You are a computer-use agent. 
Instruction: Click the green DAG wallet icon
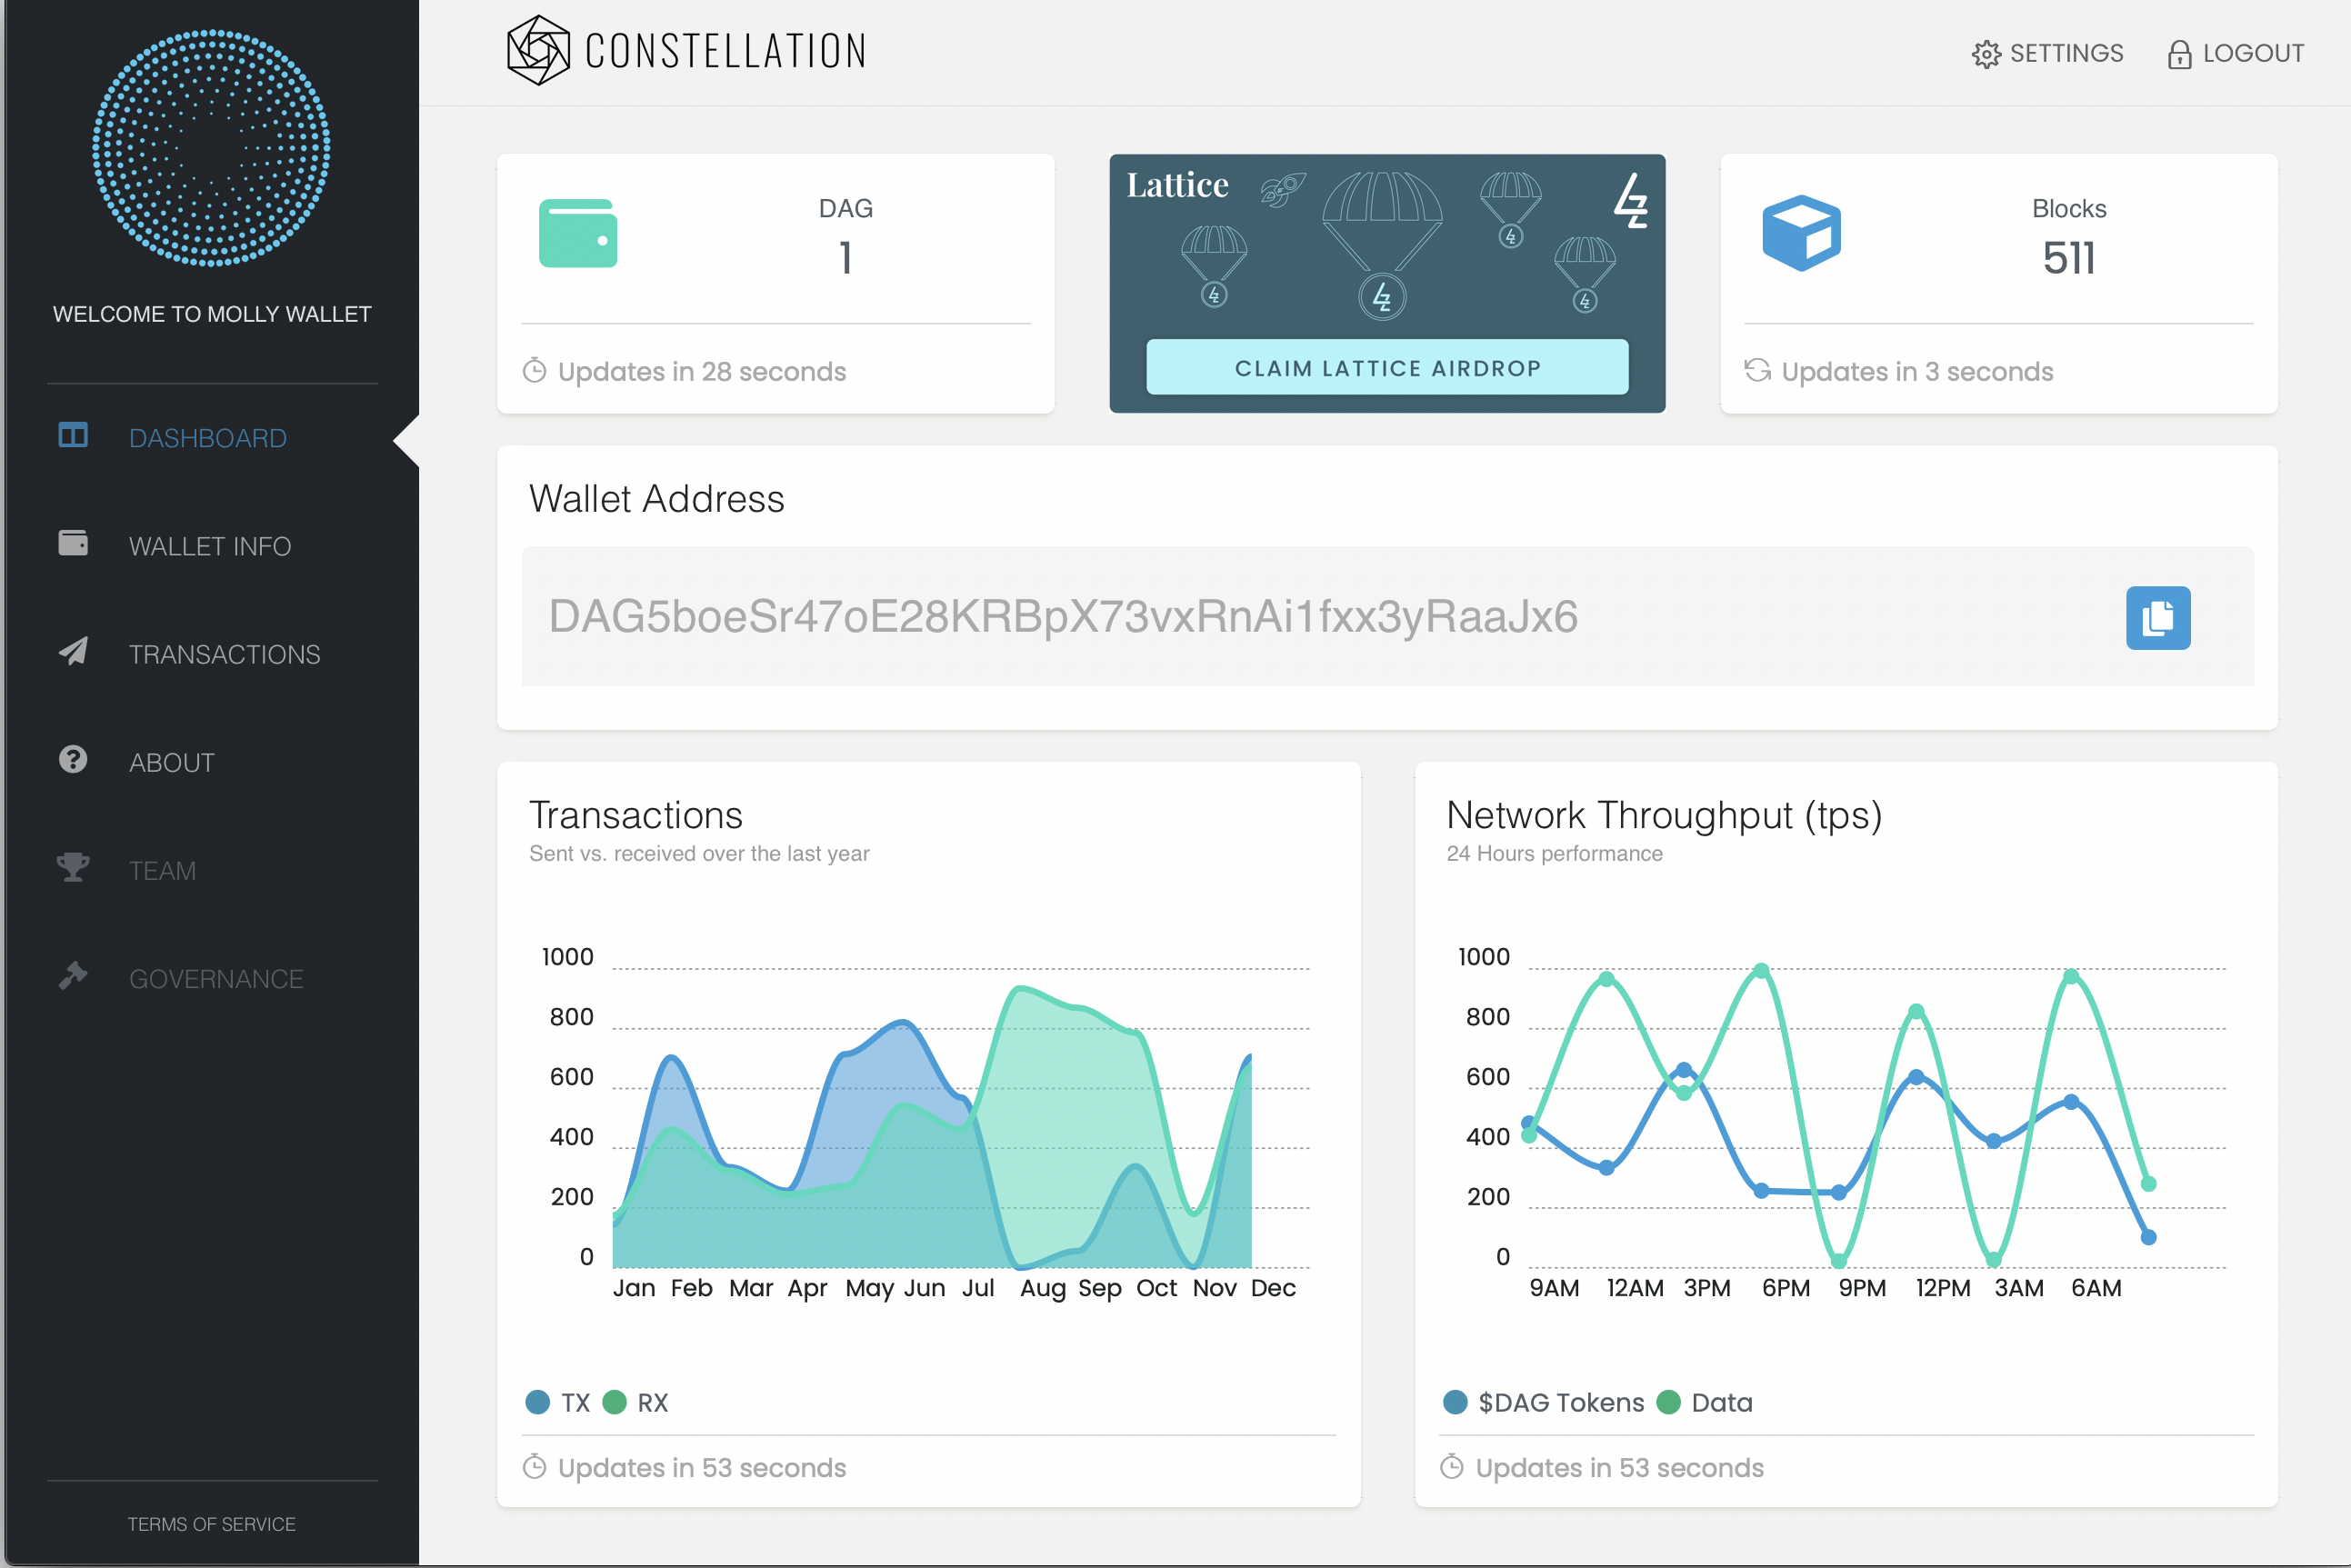pos(578,233)
